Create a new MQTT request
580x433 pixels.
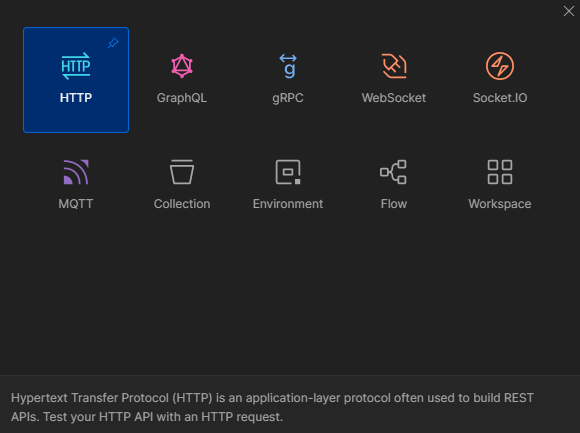click(x=76, y=172)
